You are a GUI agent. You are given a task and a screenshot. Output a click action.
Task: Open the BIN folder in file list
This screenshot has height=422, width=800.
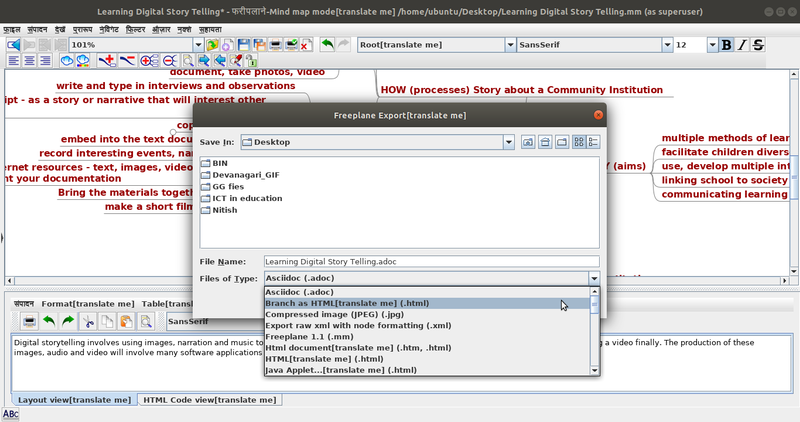pos(214,163)
